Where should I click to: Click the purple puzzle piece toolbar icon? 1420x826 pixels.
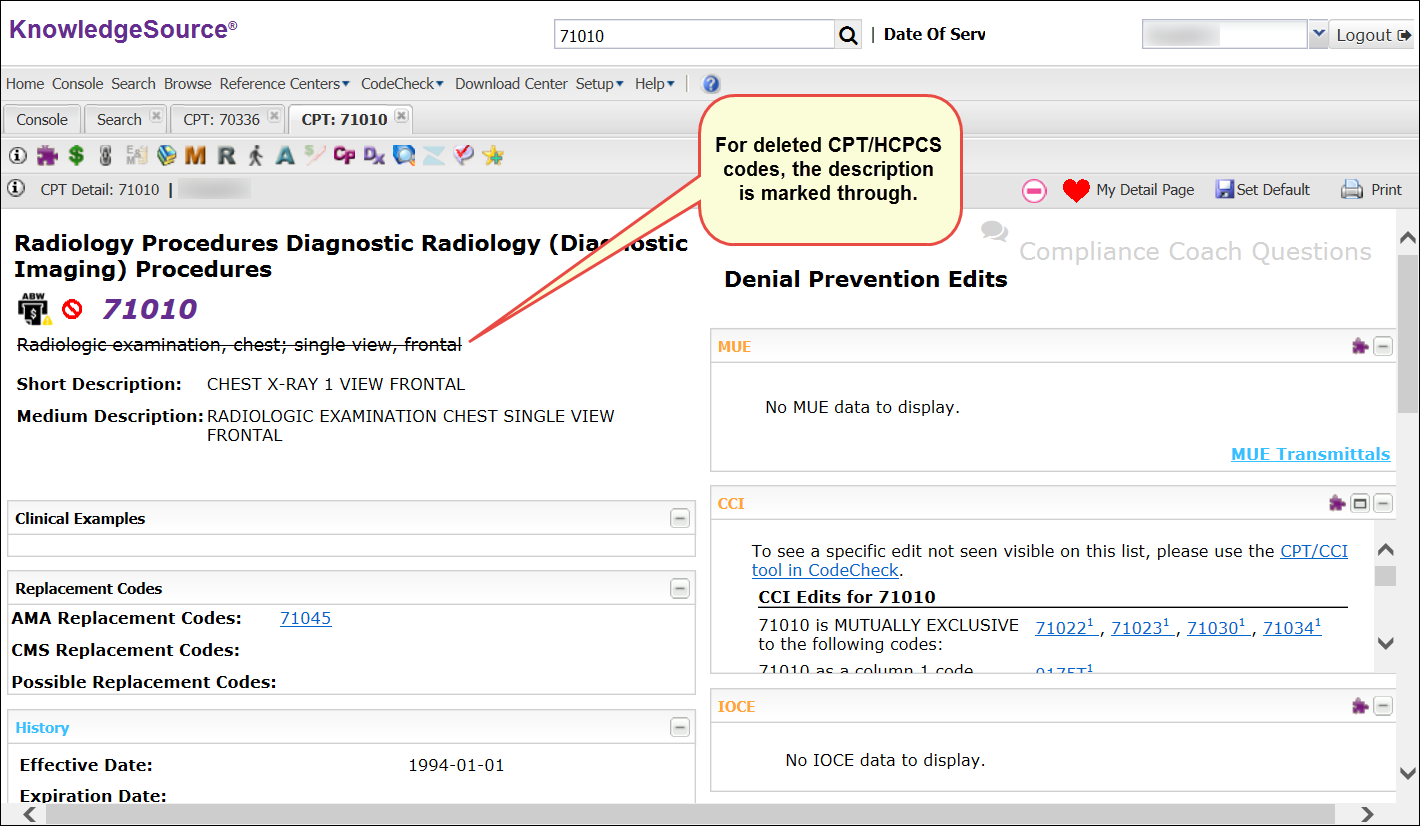tap(47, 156)
